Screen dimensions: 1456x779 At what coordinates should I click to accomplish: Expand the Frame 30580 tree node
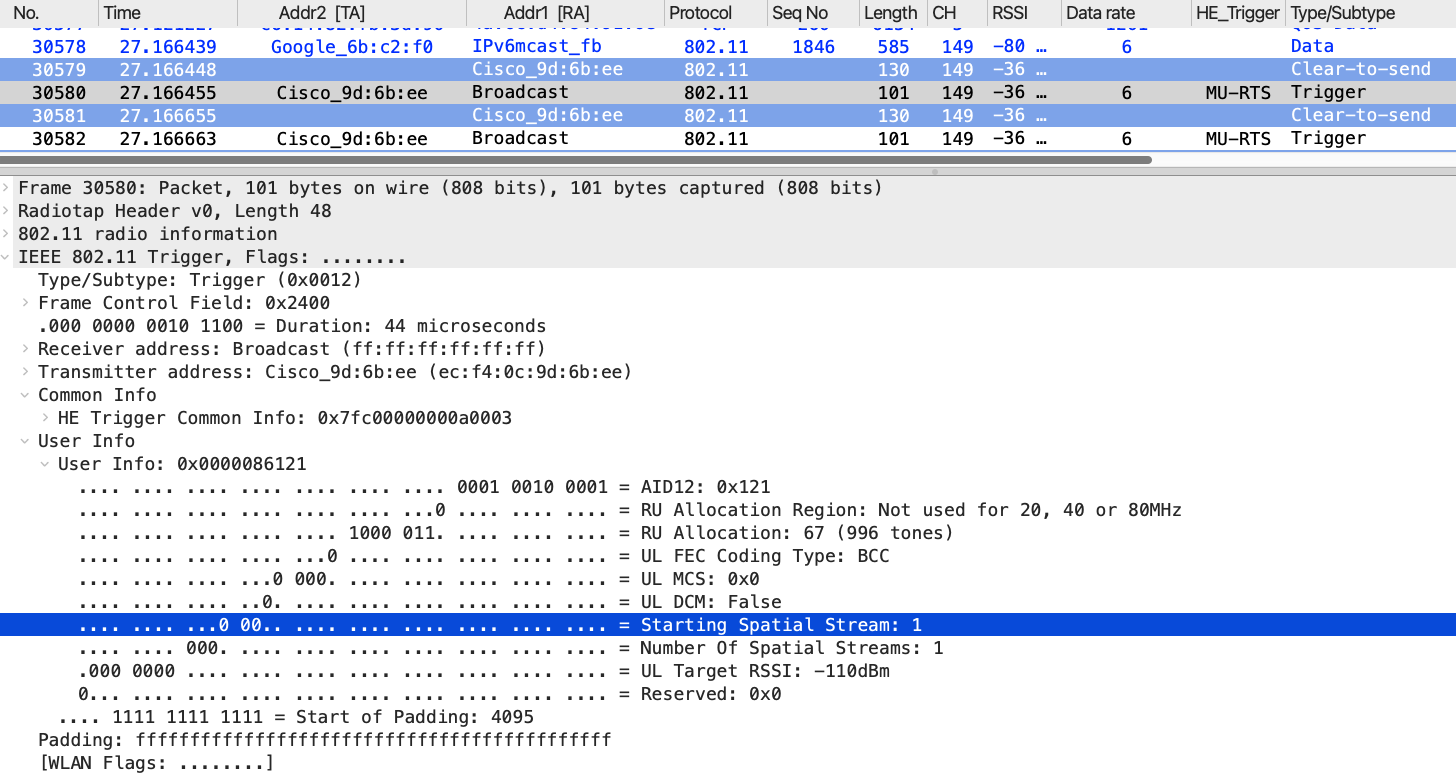tap(8, 188)
